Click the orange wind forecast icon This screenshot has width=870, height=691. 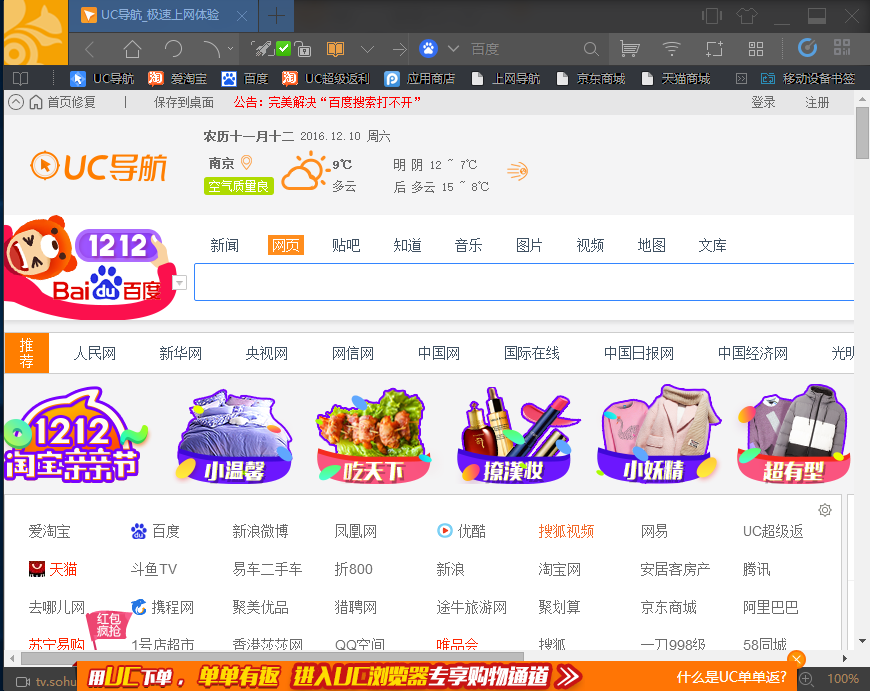[518, 171]
